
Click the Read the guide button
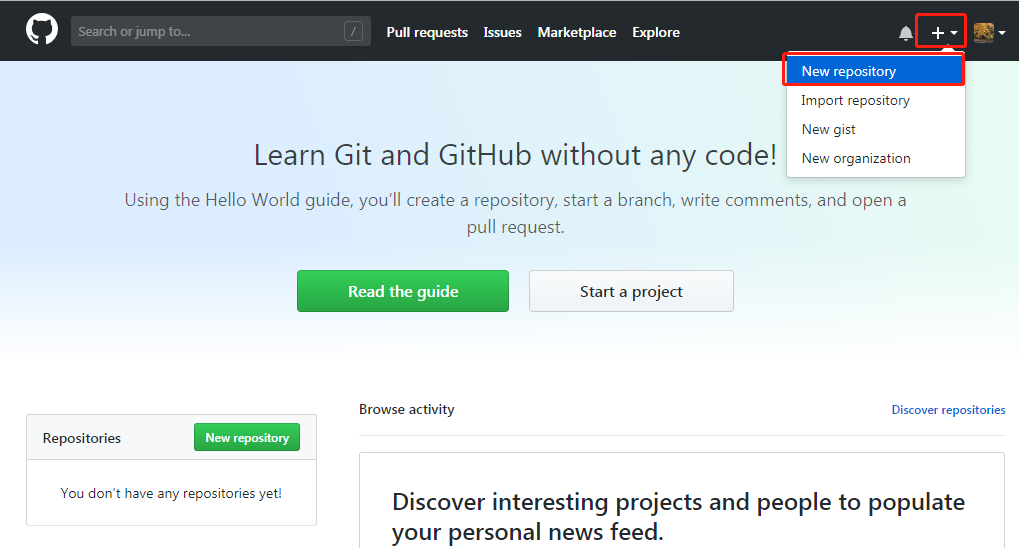(x=403, y=291)
